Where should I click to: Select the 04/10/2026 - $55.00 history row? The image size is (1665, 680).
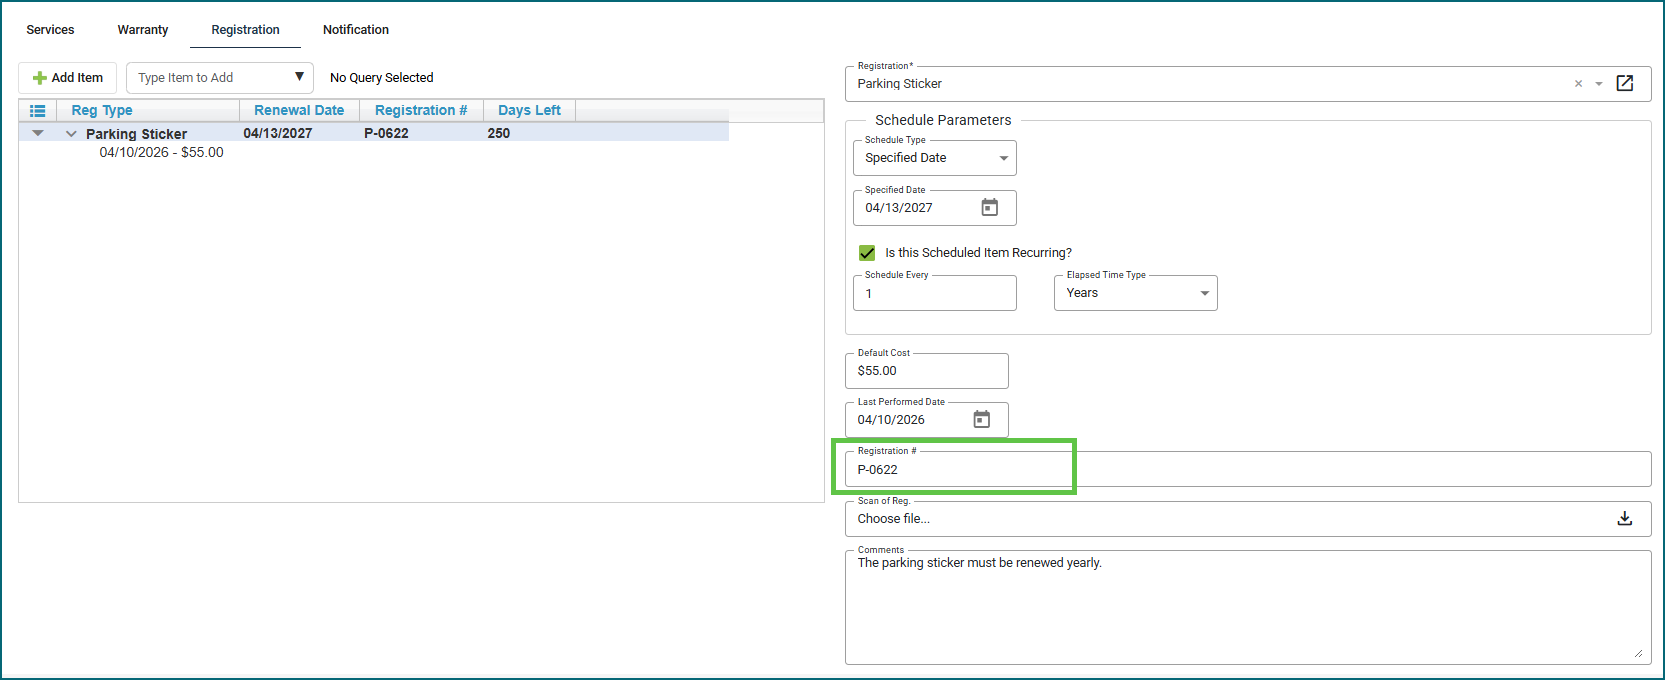tap(161, 152)
